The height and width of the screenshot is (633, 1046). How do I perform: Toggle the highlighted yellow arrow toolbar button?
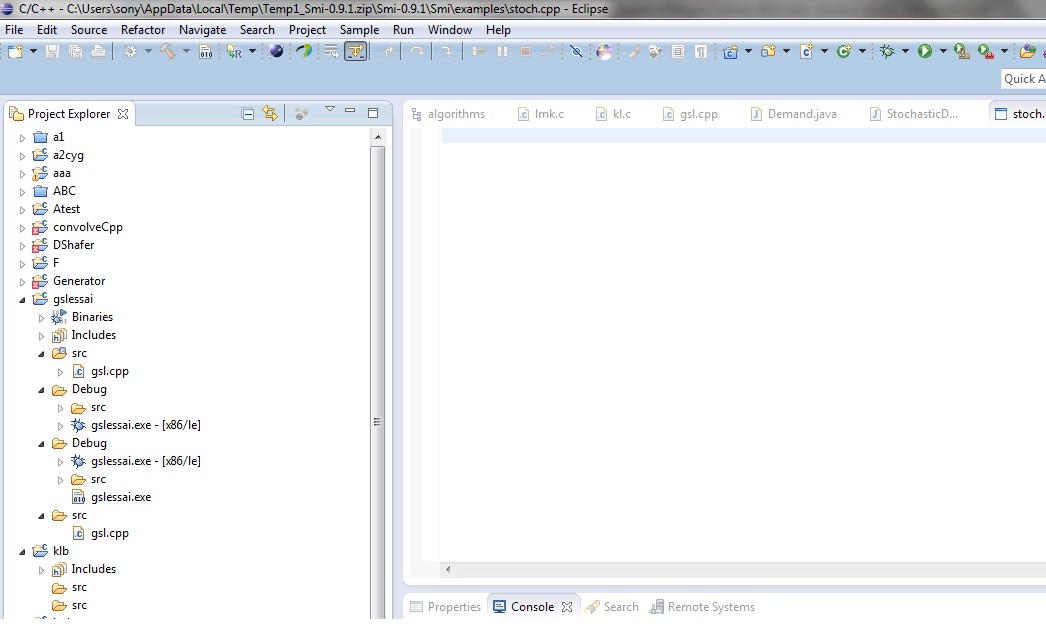pyautogui.click(x=356, y=51)
